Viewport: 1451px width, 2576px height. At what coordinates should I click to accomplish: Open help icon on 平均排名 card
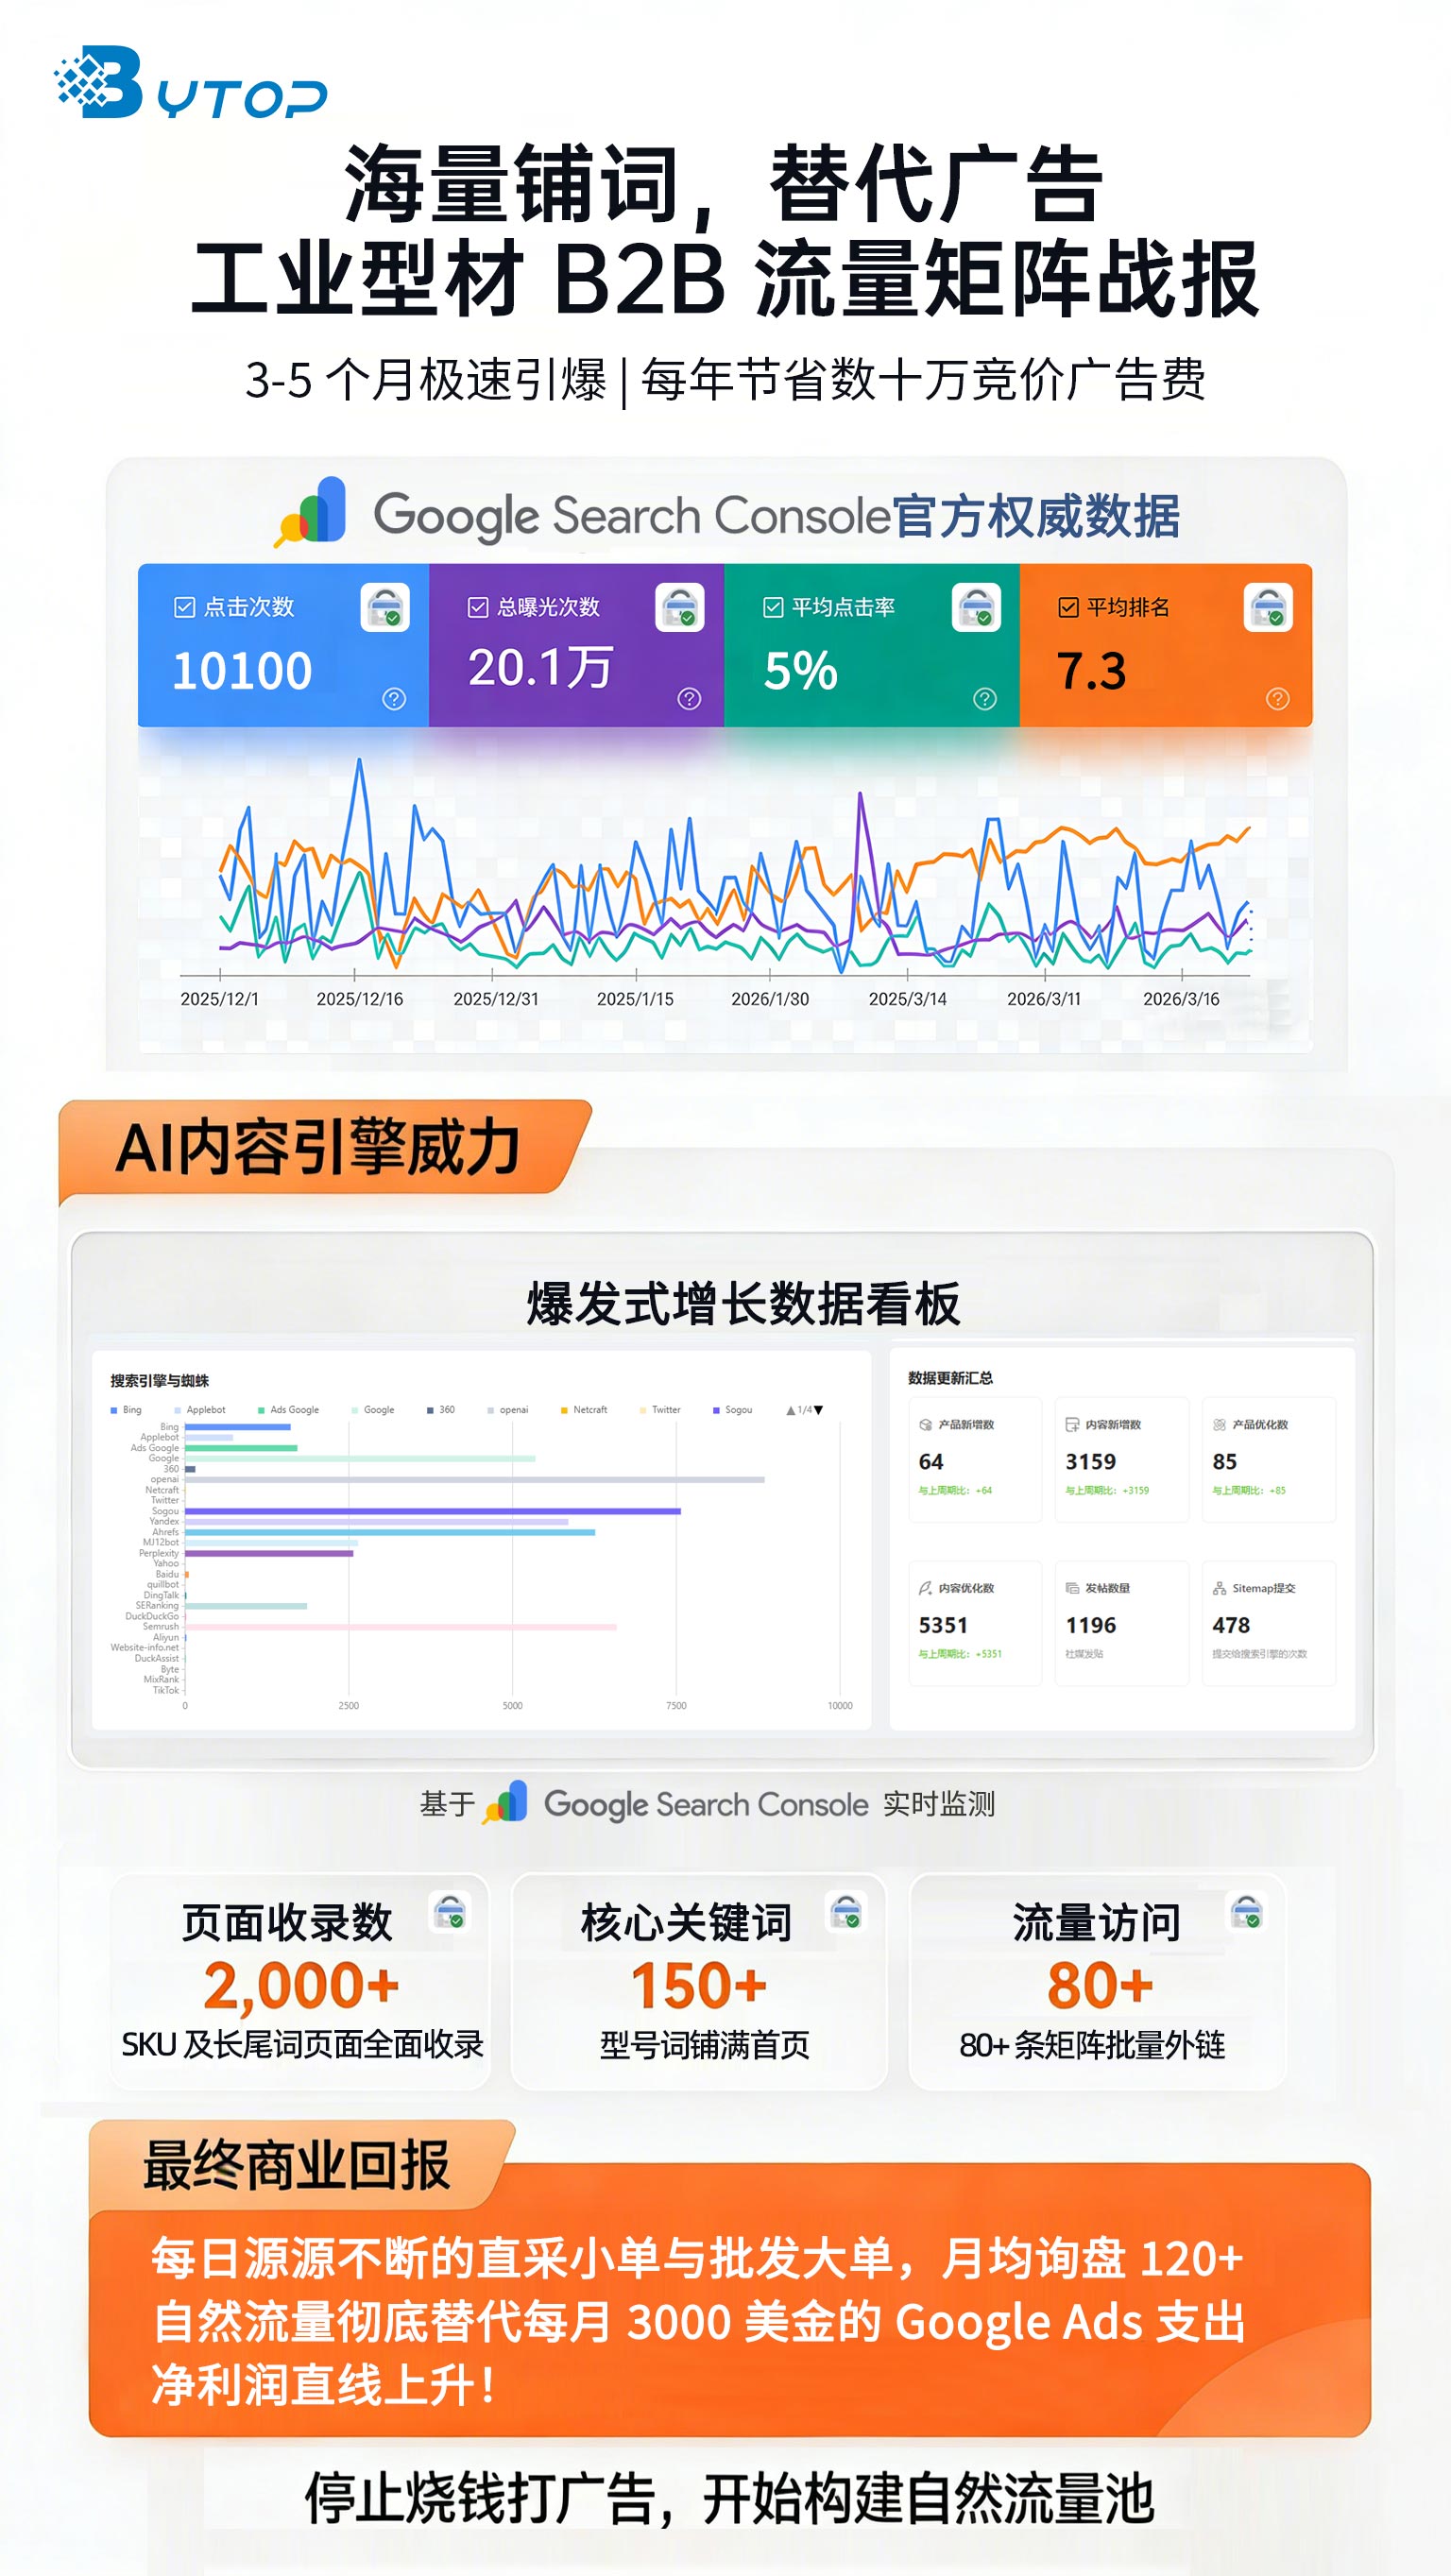(x=1278, y=699)
